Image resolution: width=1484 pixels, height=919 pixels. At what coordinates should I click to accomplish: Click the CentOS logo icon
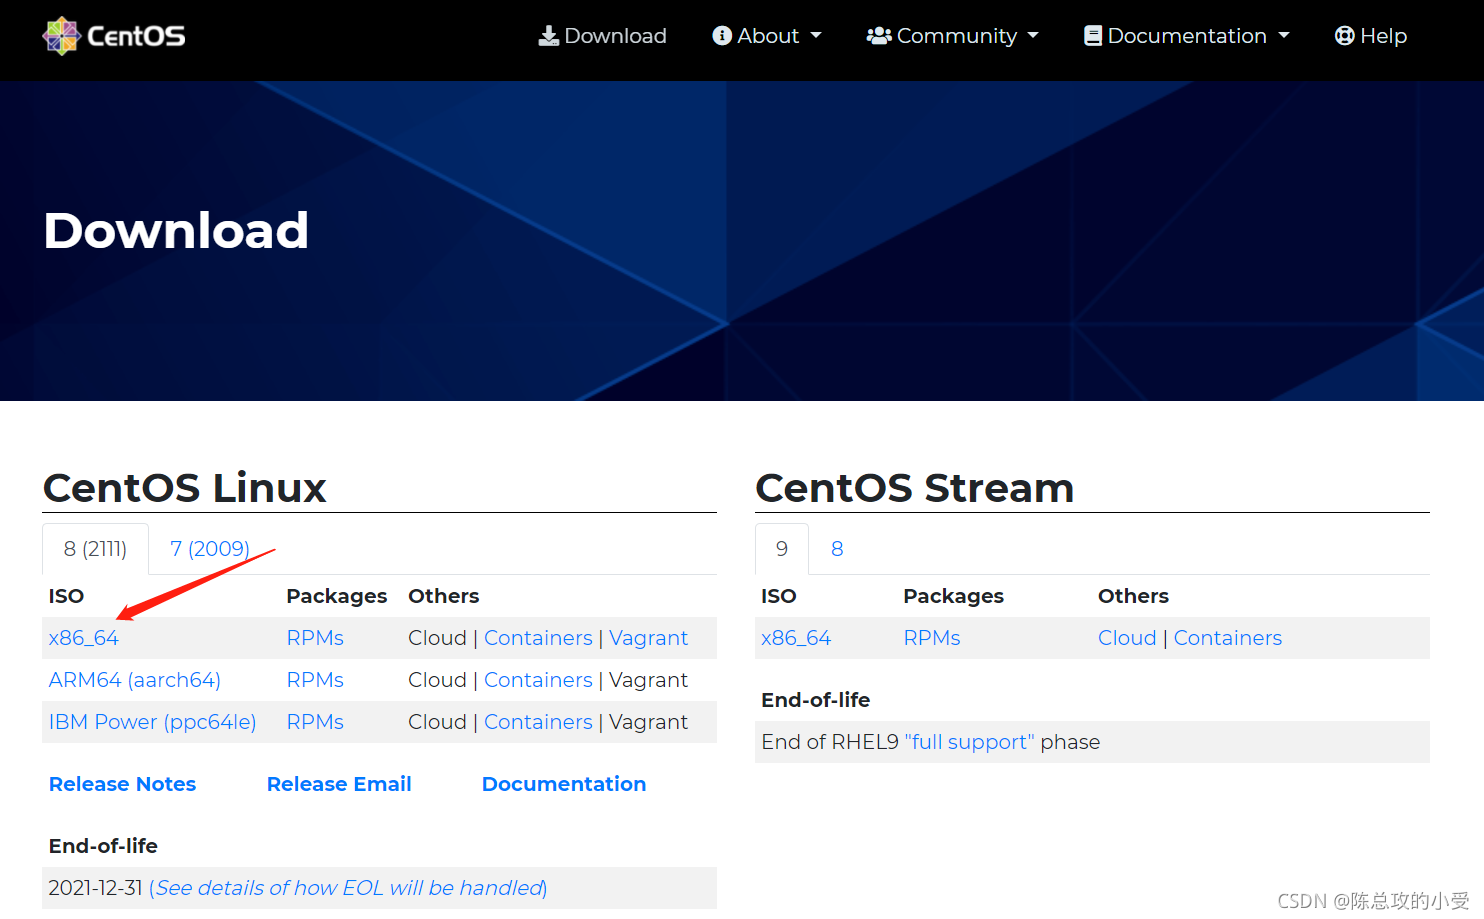[x=61, y=36]
